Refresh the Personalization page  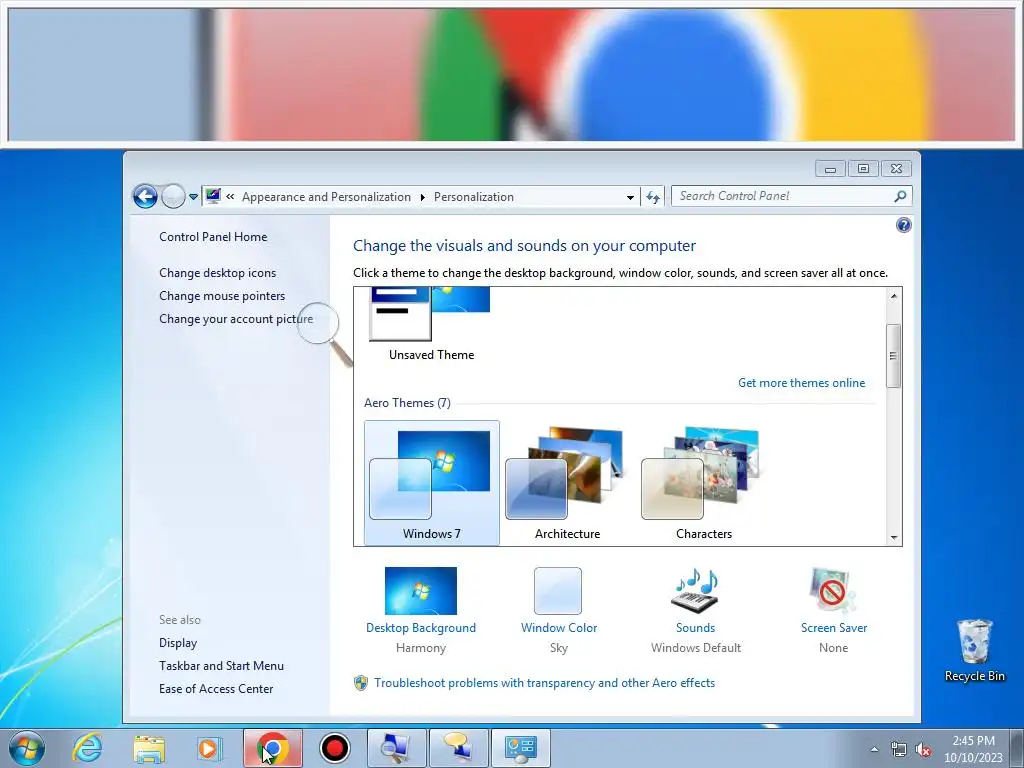click(x=653, y=197)
